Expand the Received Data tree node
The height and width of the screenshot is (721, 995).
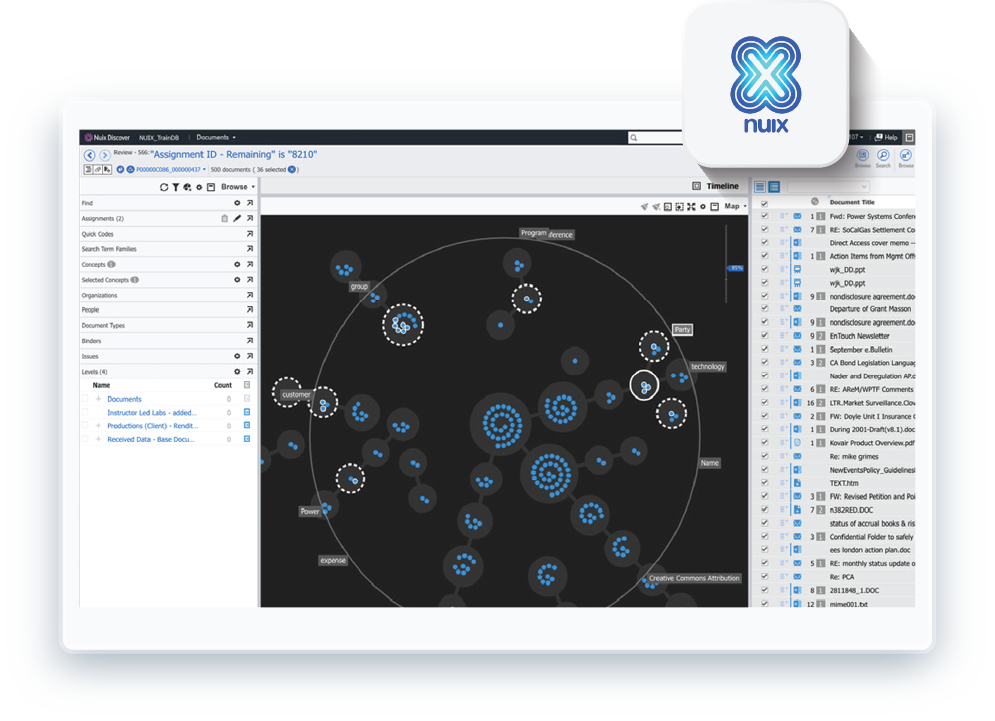click(98, 439)
